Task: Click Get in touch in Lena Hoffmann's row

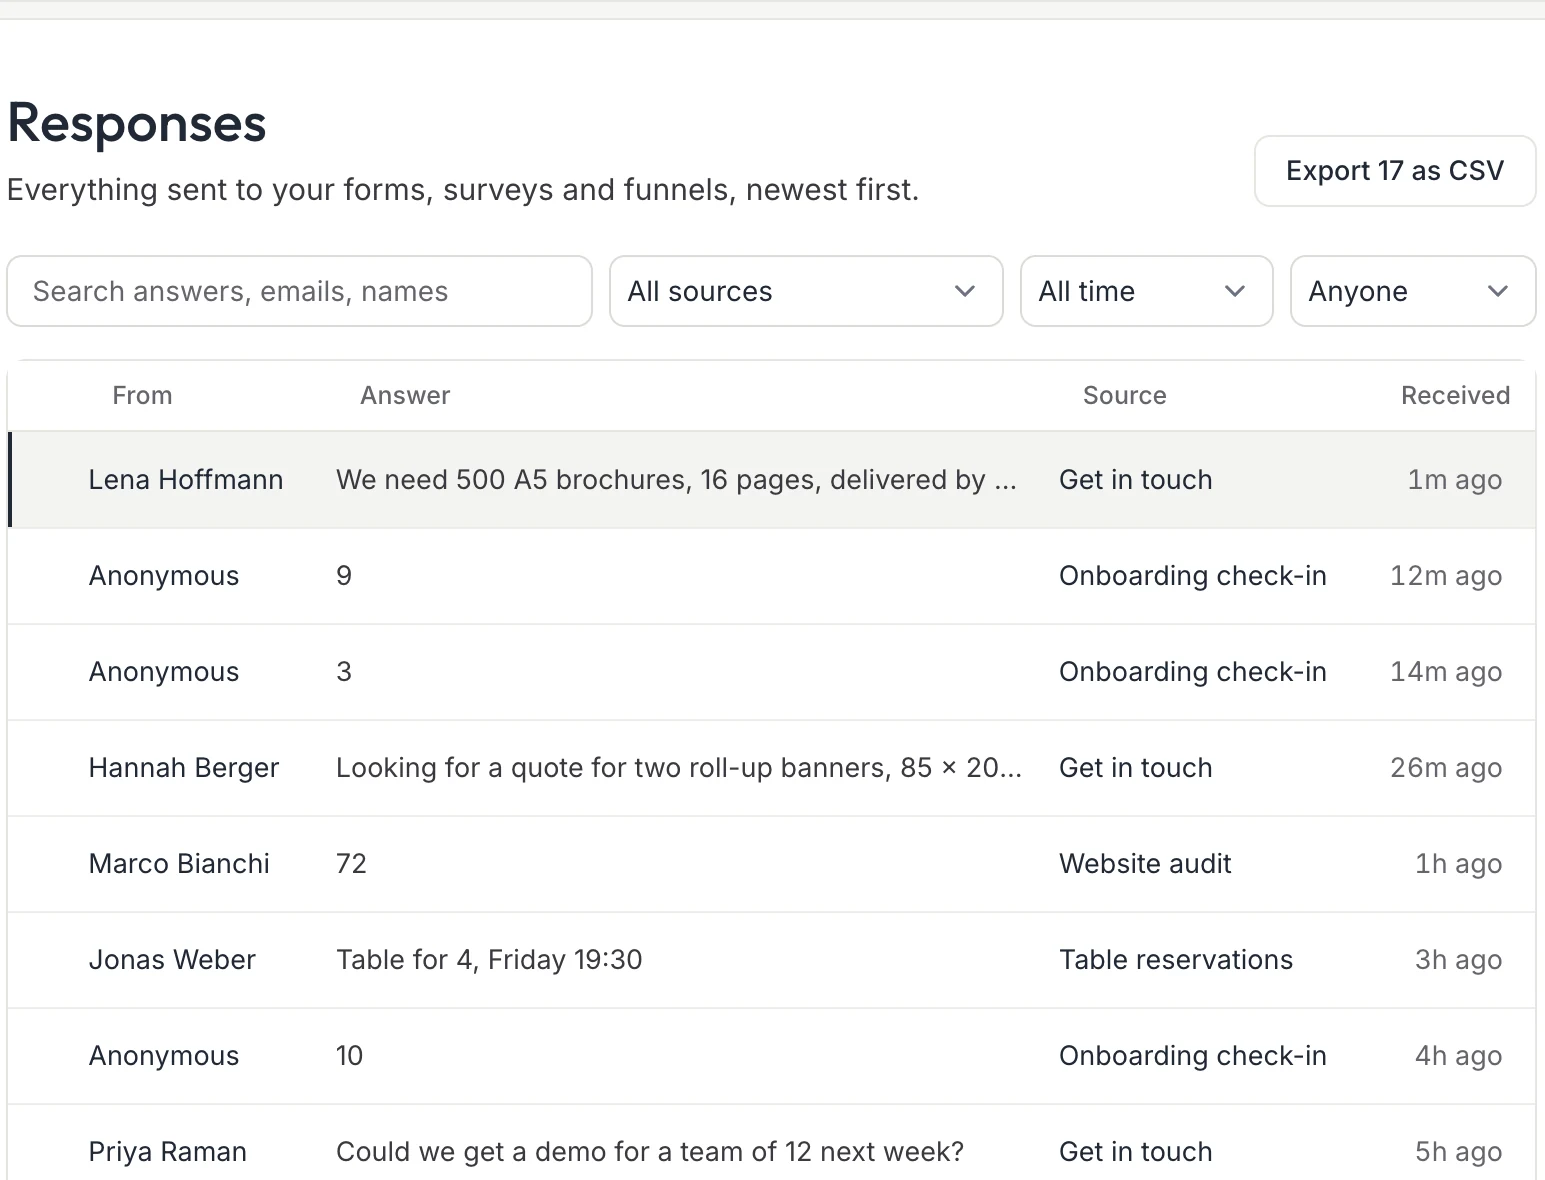Action: pos(1136,480)
